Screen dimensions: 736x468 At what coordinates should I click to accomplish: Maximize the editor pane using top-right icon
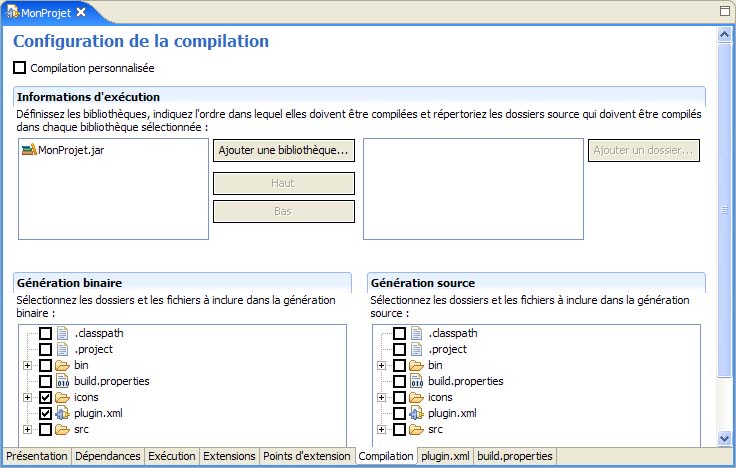coord(725,10)
